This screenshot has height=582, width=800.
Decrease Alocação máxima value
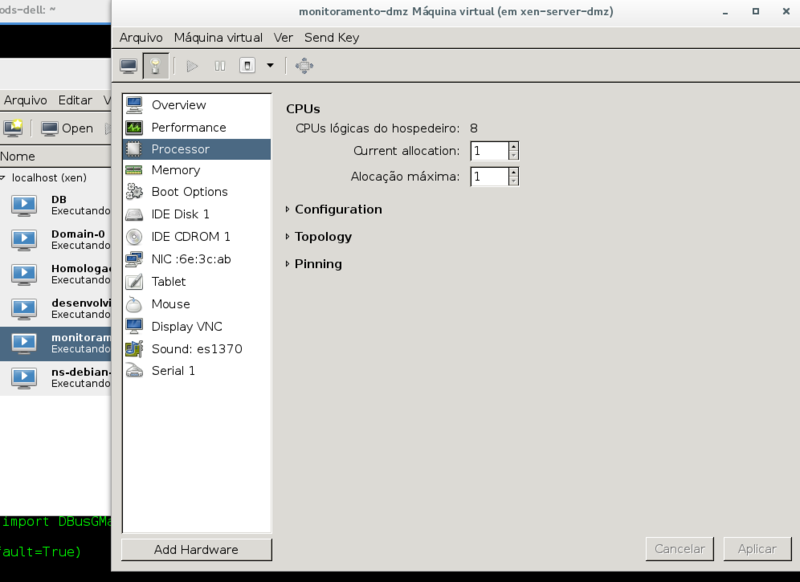point(514,181)
